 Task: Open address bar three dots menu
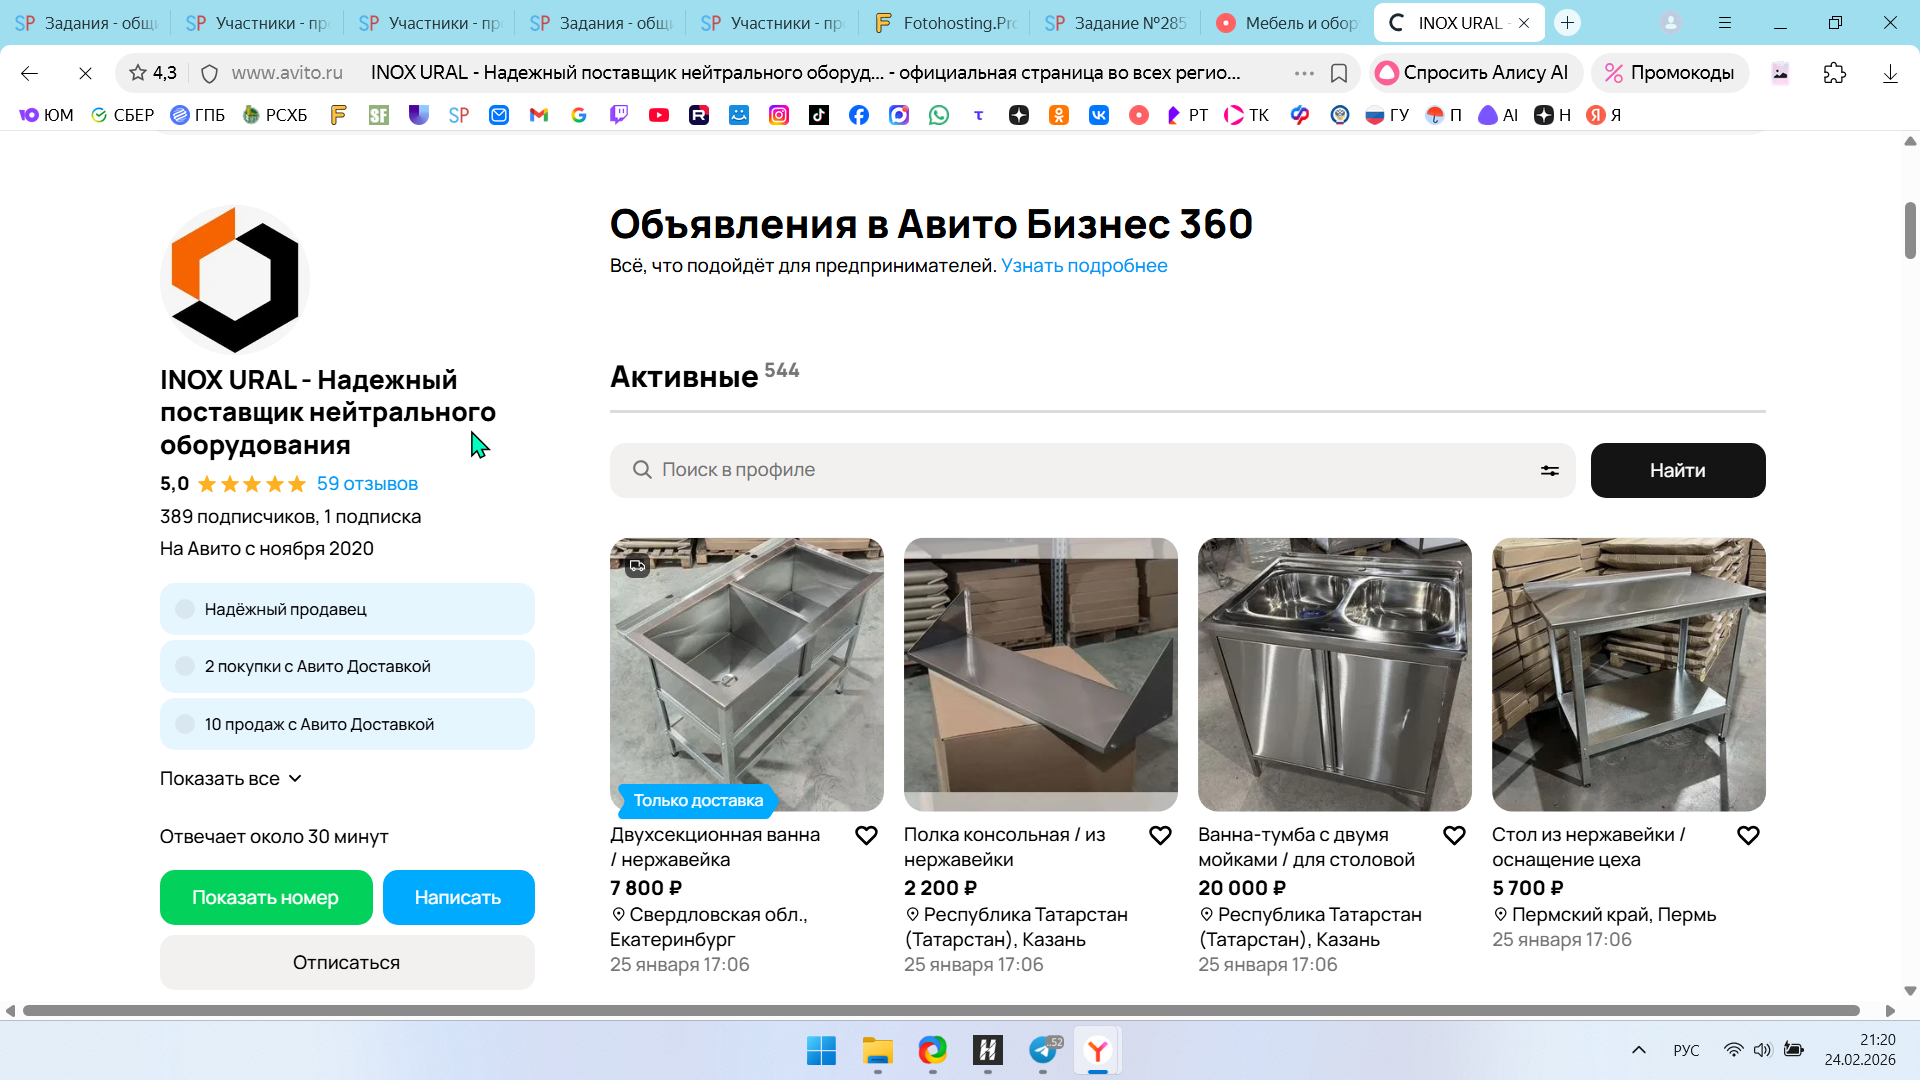tap(1303, 73)
